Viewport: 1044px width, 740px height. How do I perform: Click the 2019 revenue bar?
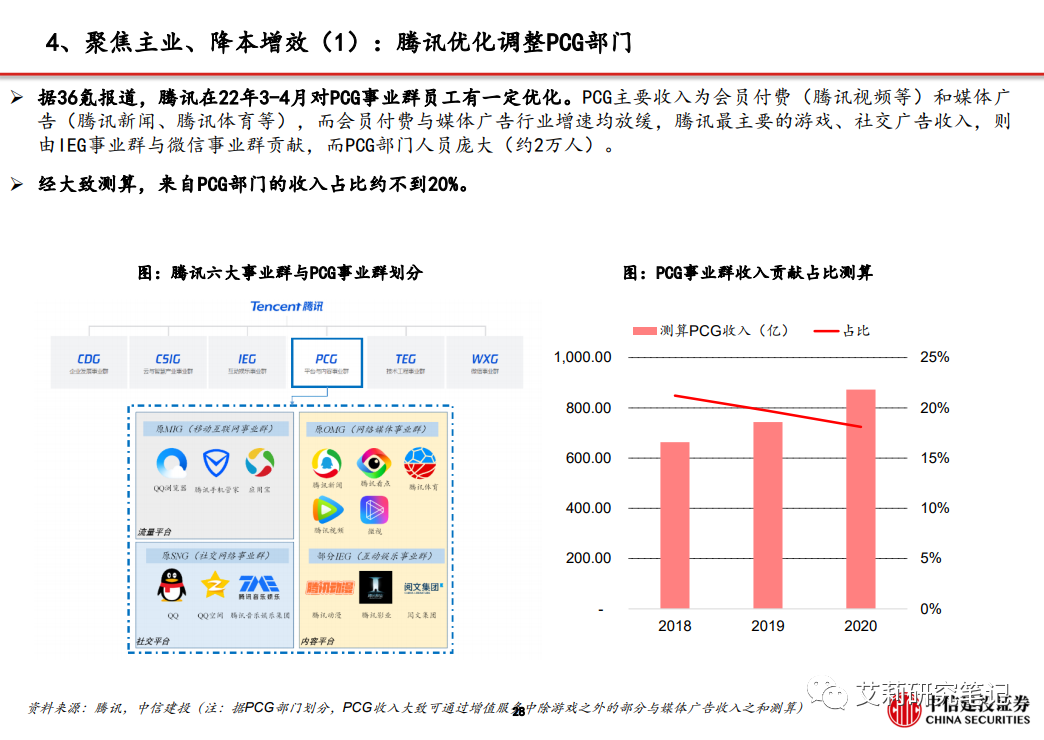[x=768, y=515]
